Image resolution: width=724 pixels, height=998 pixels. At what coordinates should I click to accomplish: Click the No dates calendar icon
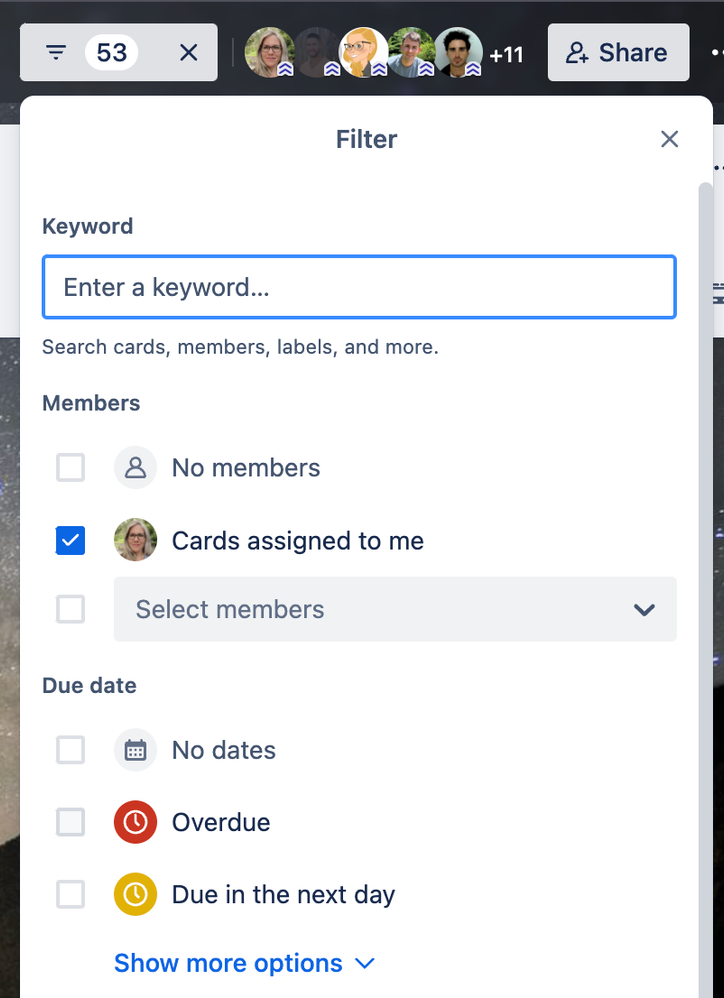pos(135,750)
